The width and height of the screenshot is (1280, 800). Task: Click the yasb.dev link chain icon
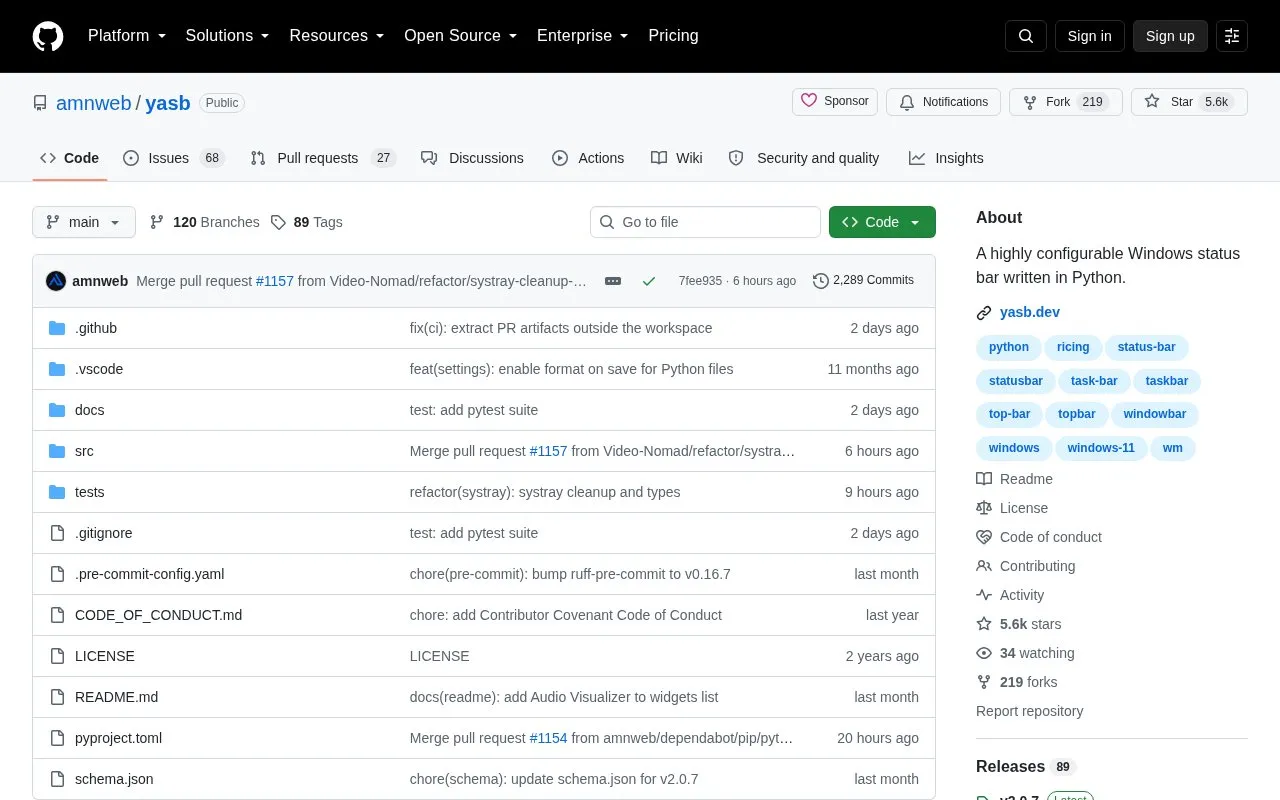tap(984, 313)
